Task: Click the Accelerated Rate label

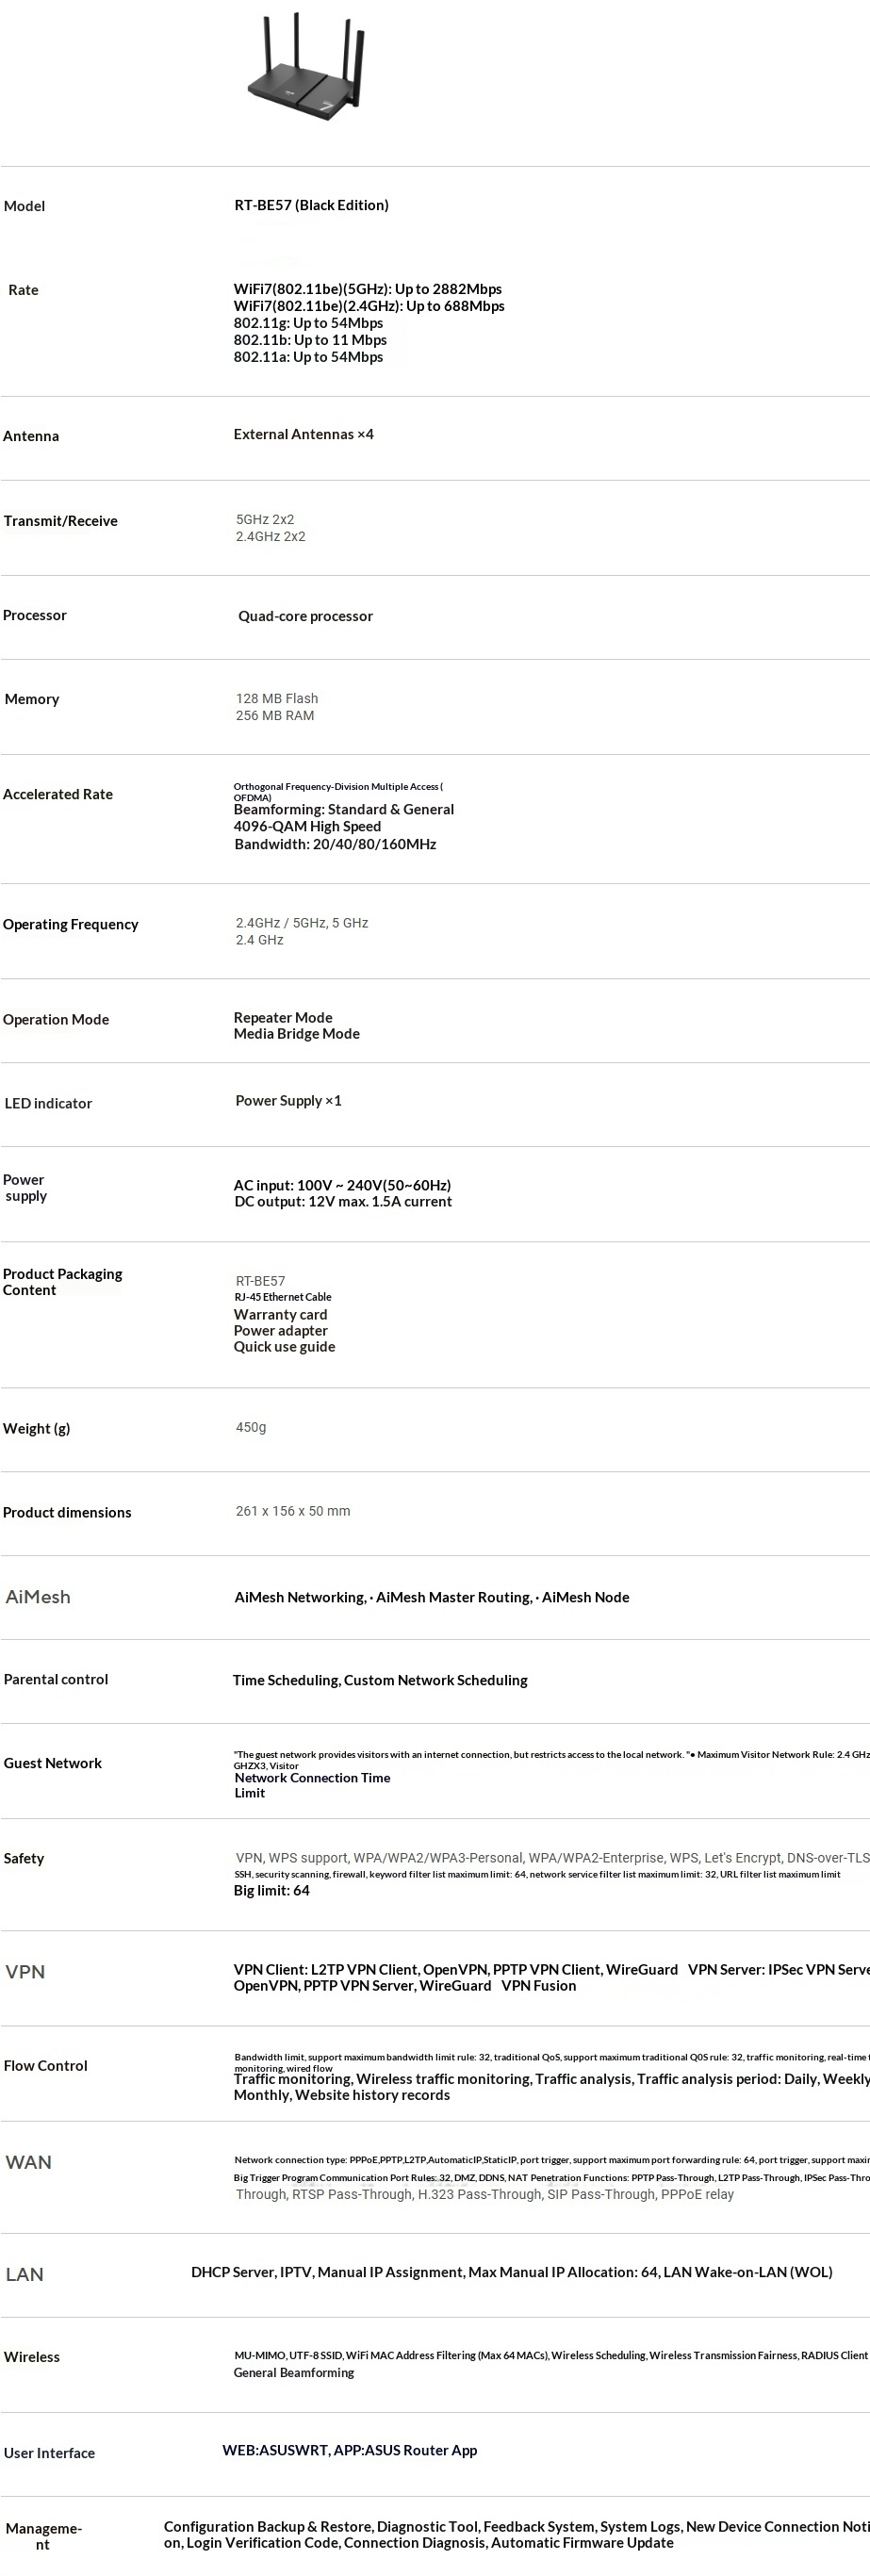Action: click(58, 794)
